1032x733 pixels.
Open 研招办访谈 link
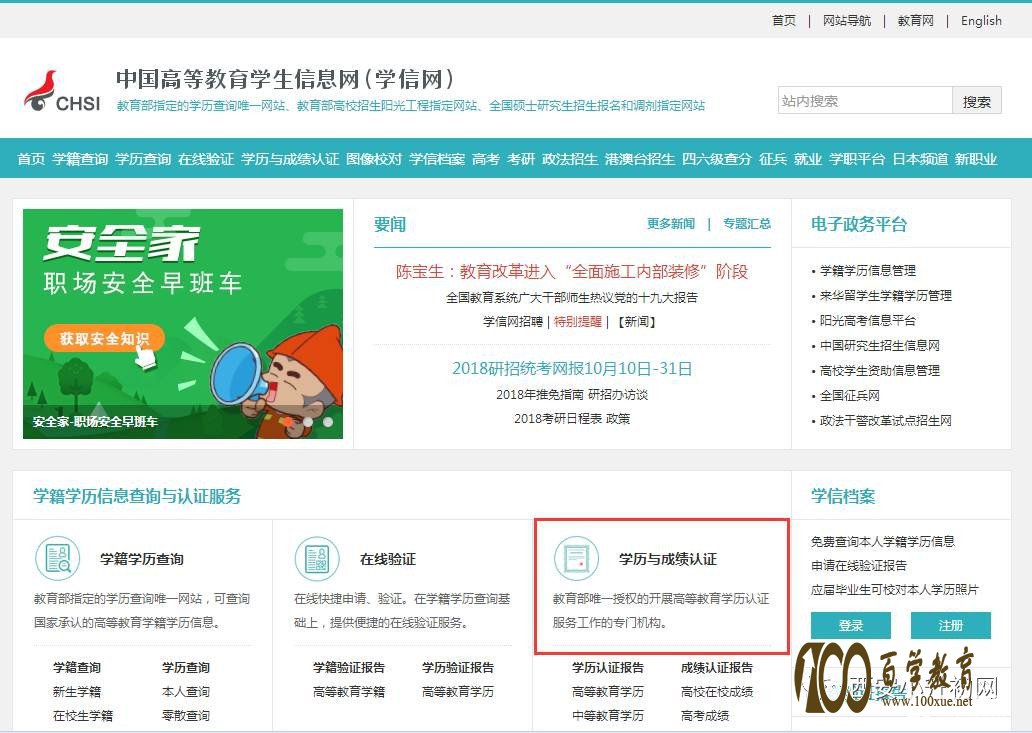tap(618, 394)
